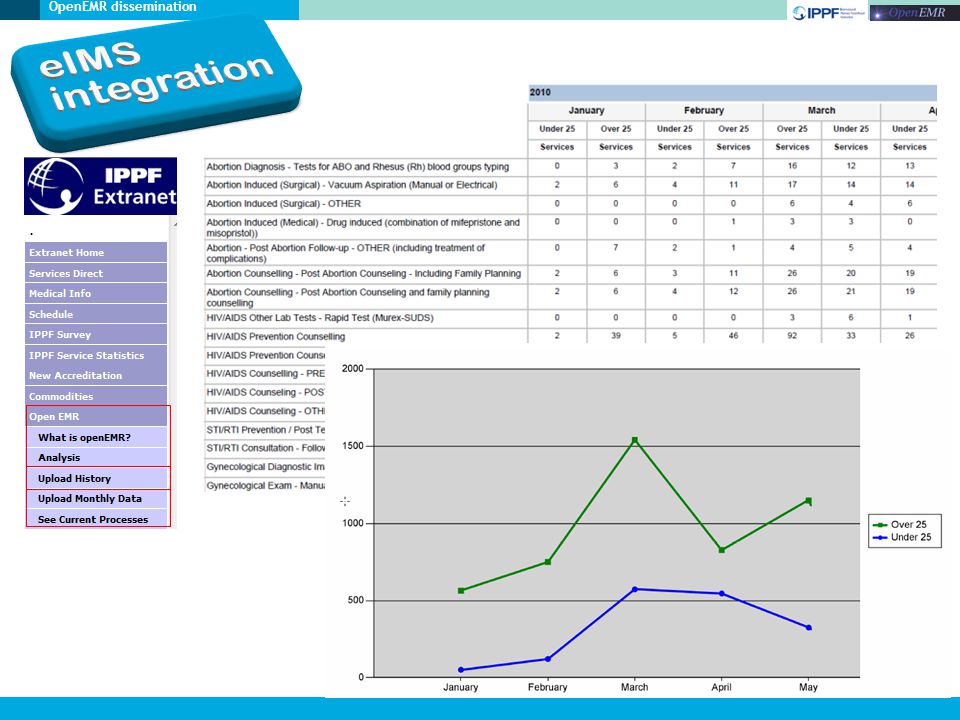960x720 pixels.
Task: Click February point on green Over 25 line
Action: pos(548,561)
